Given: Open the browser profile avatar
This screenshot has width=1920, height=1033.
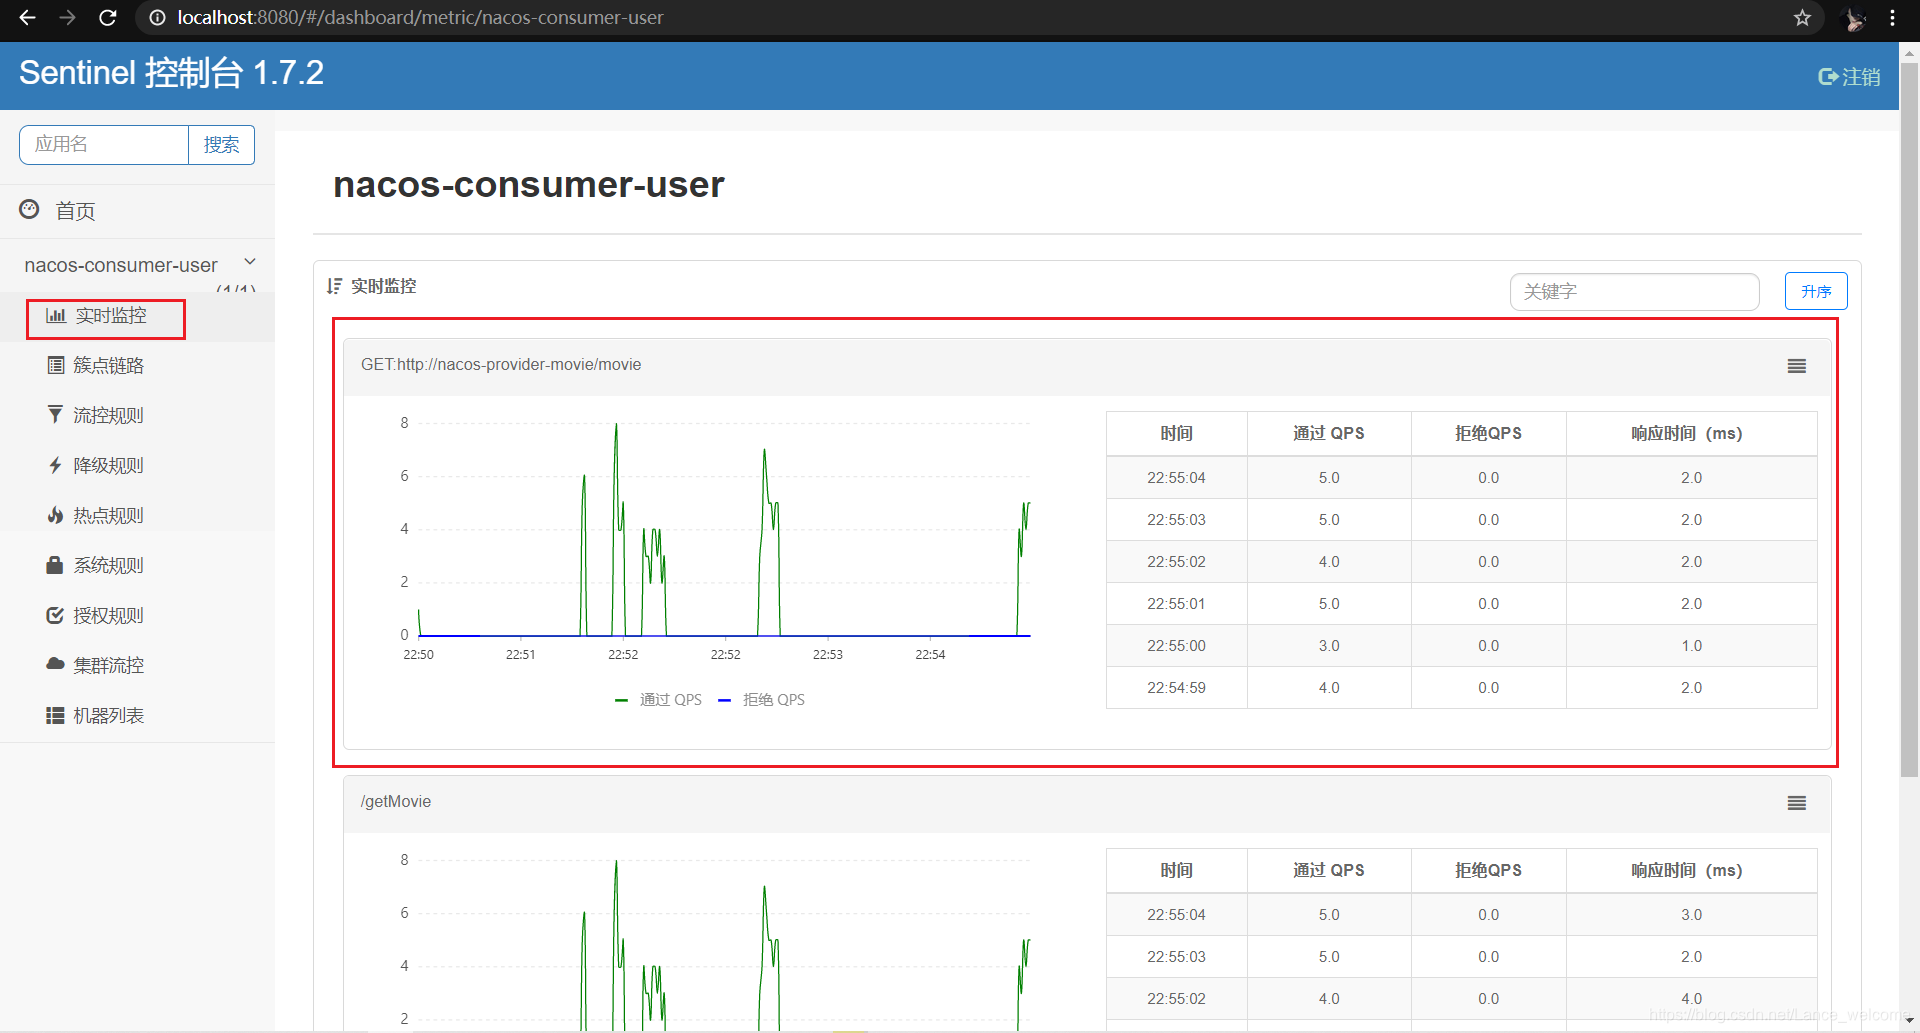Looking at the screenshot, I should (x=1853, y=17).
